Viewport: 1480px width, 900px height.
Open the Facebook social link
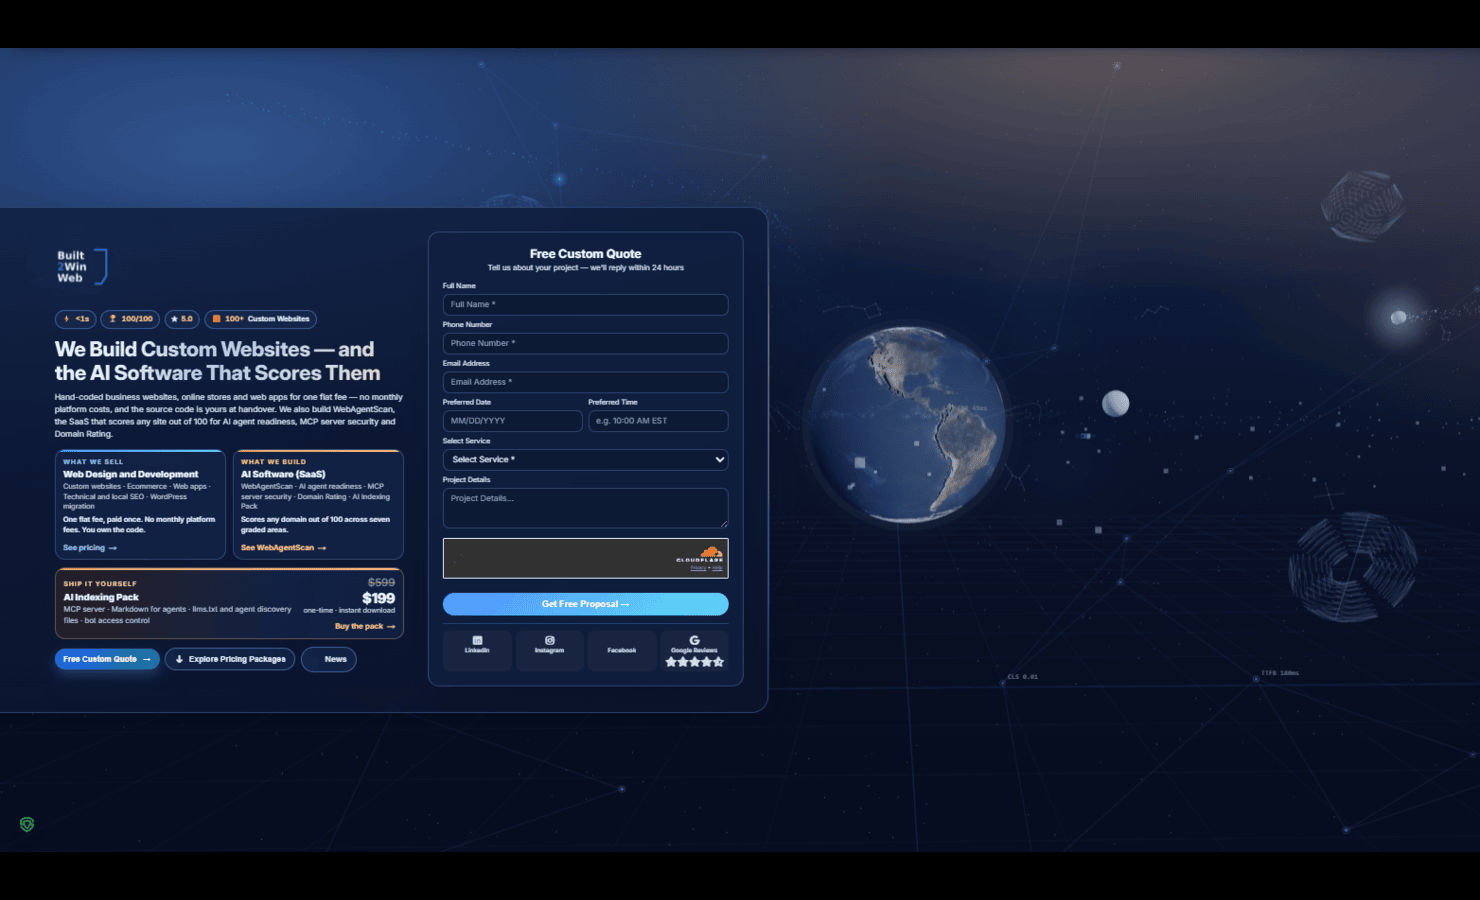click(622, 650)
